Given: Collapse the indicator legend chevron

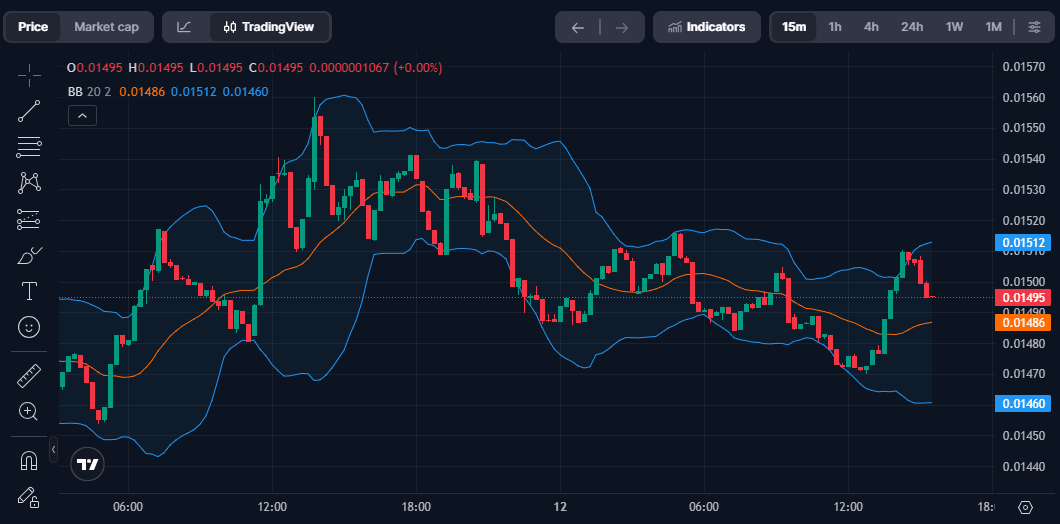Looking at the screenshot, I should pyautogui.click(x=83, y=116).
